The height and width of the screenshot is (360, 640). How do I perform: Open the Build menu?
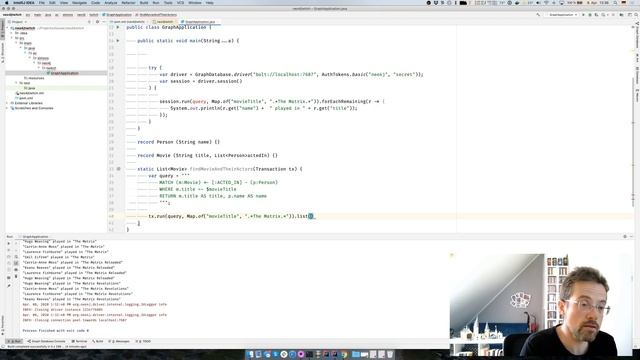click(144, 2)
